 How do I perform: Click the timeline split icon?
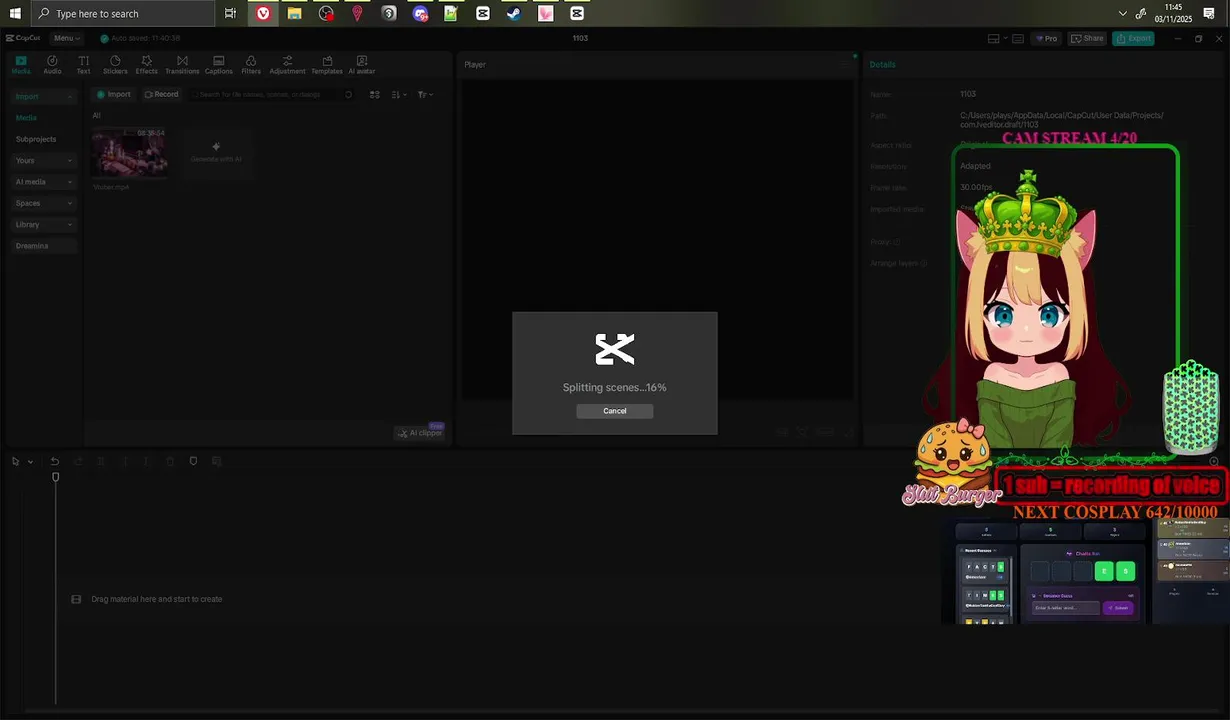coord(101,461)
